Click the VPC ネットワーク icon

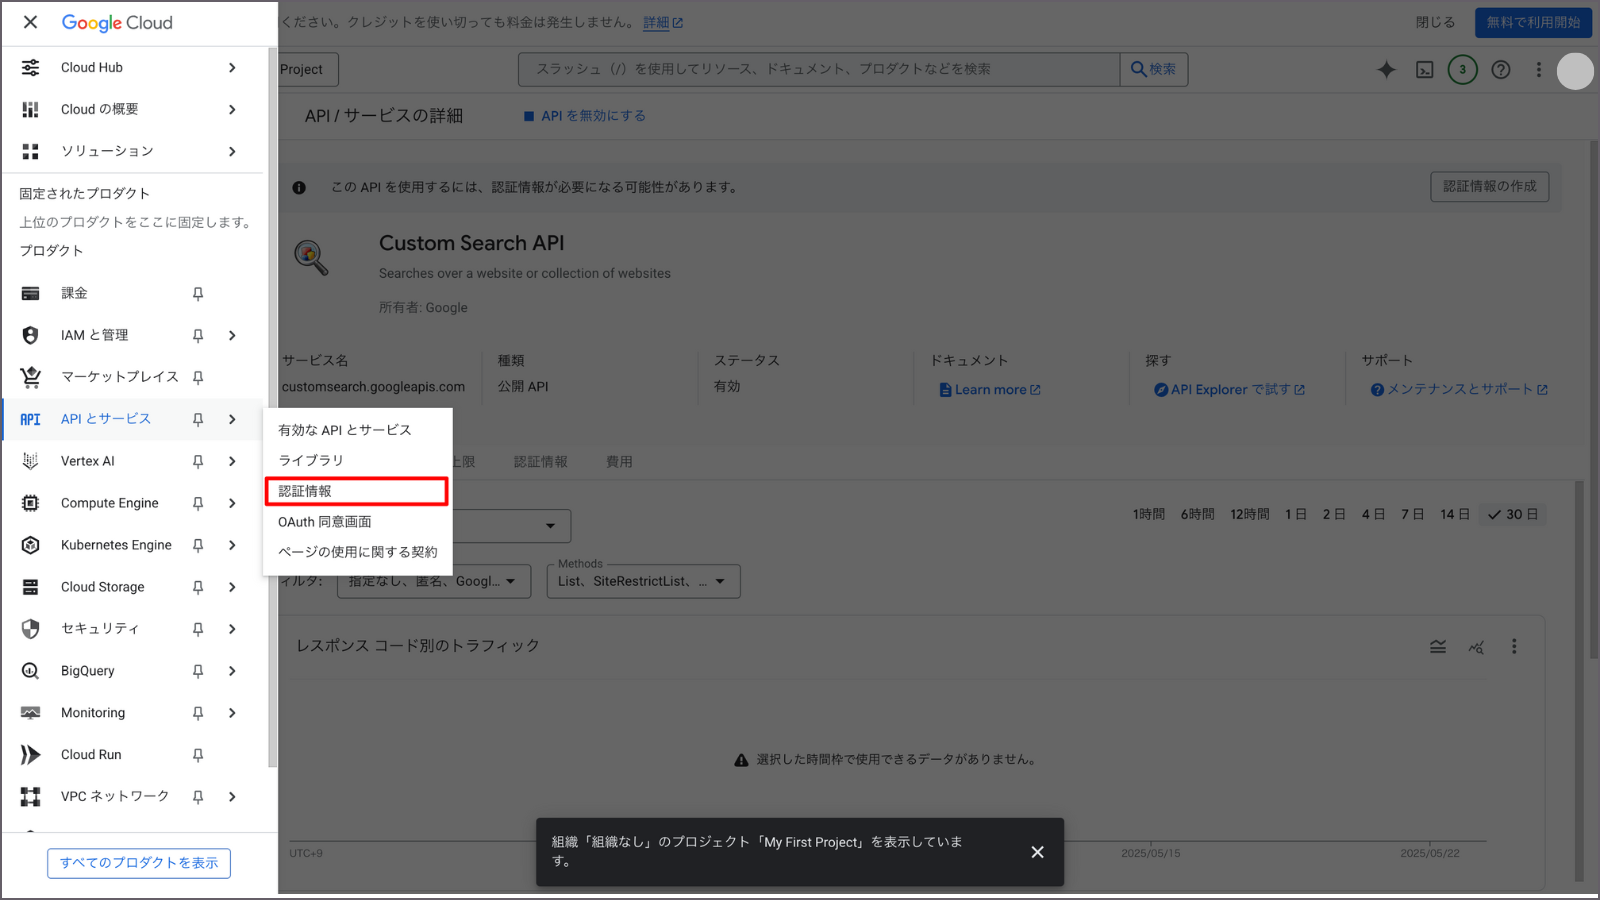tap(31, 797)
